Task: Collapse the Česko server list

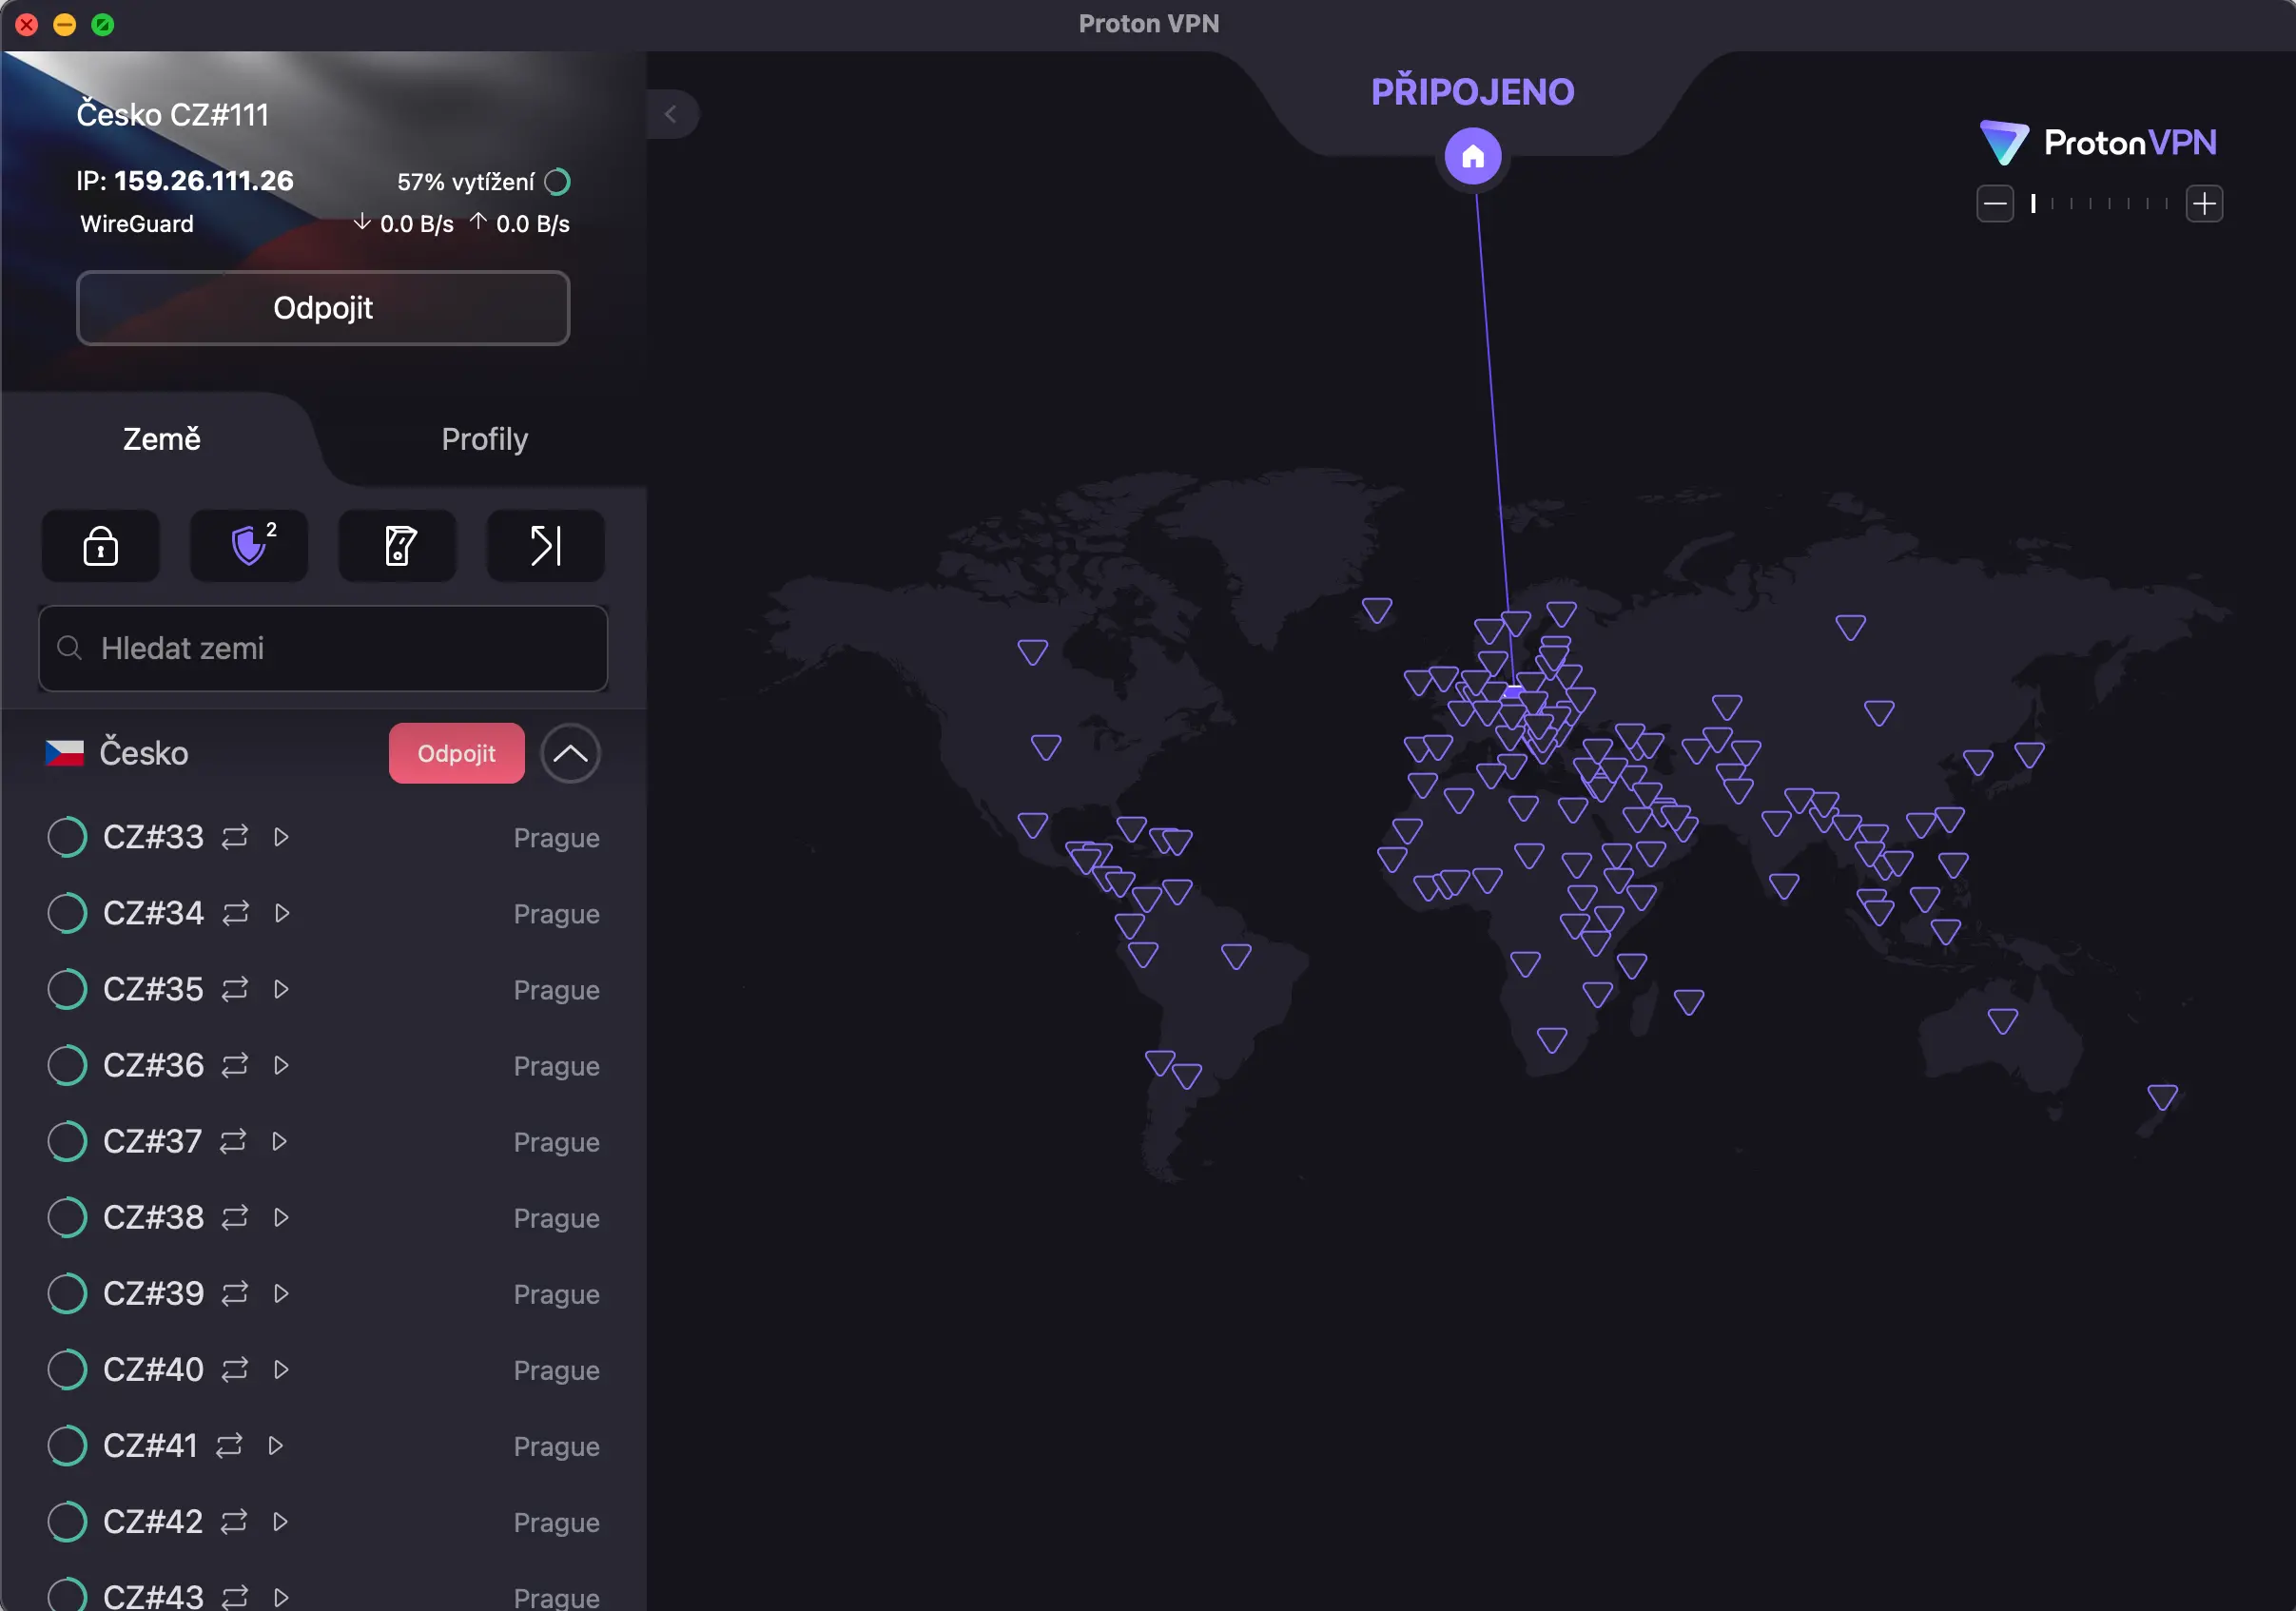Action: coord(570,753)
